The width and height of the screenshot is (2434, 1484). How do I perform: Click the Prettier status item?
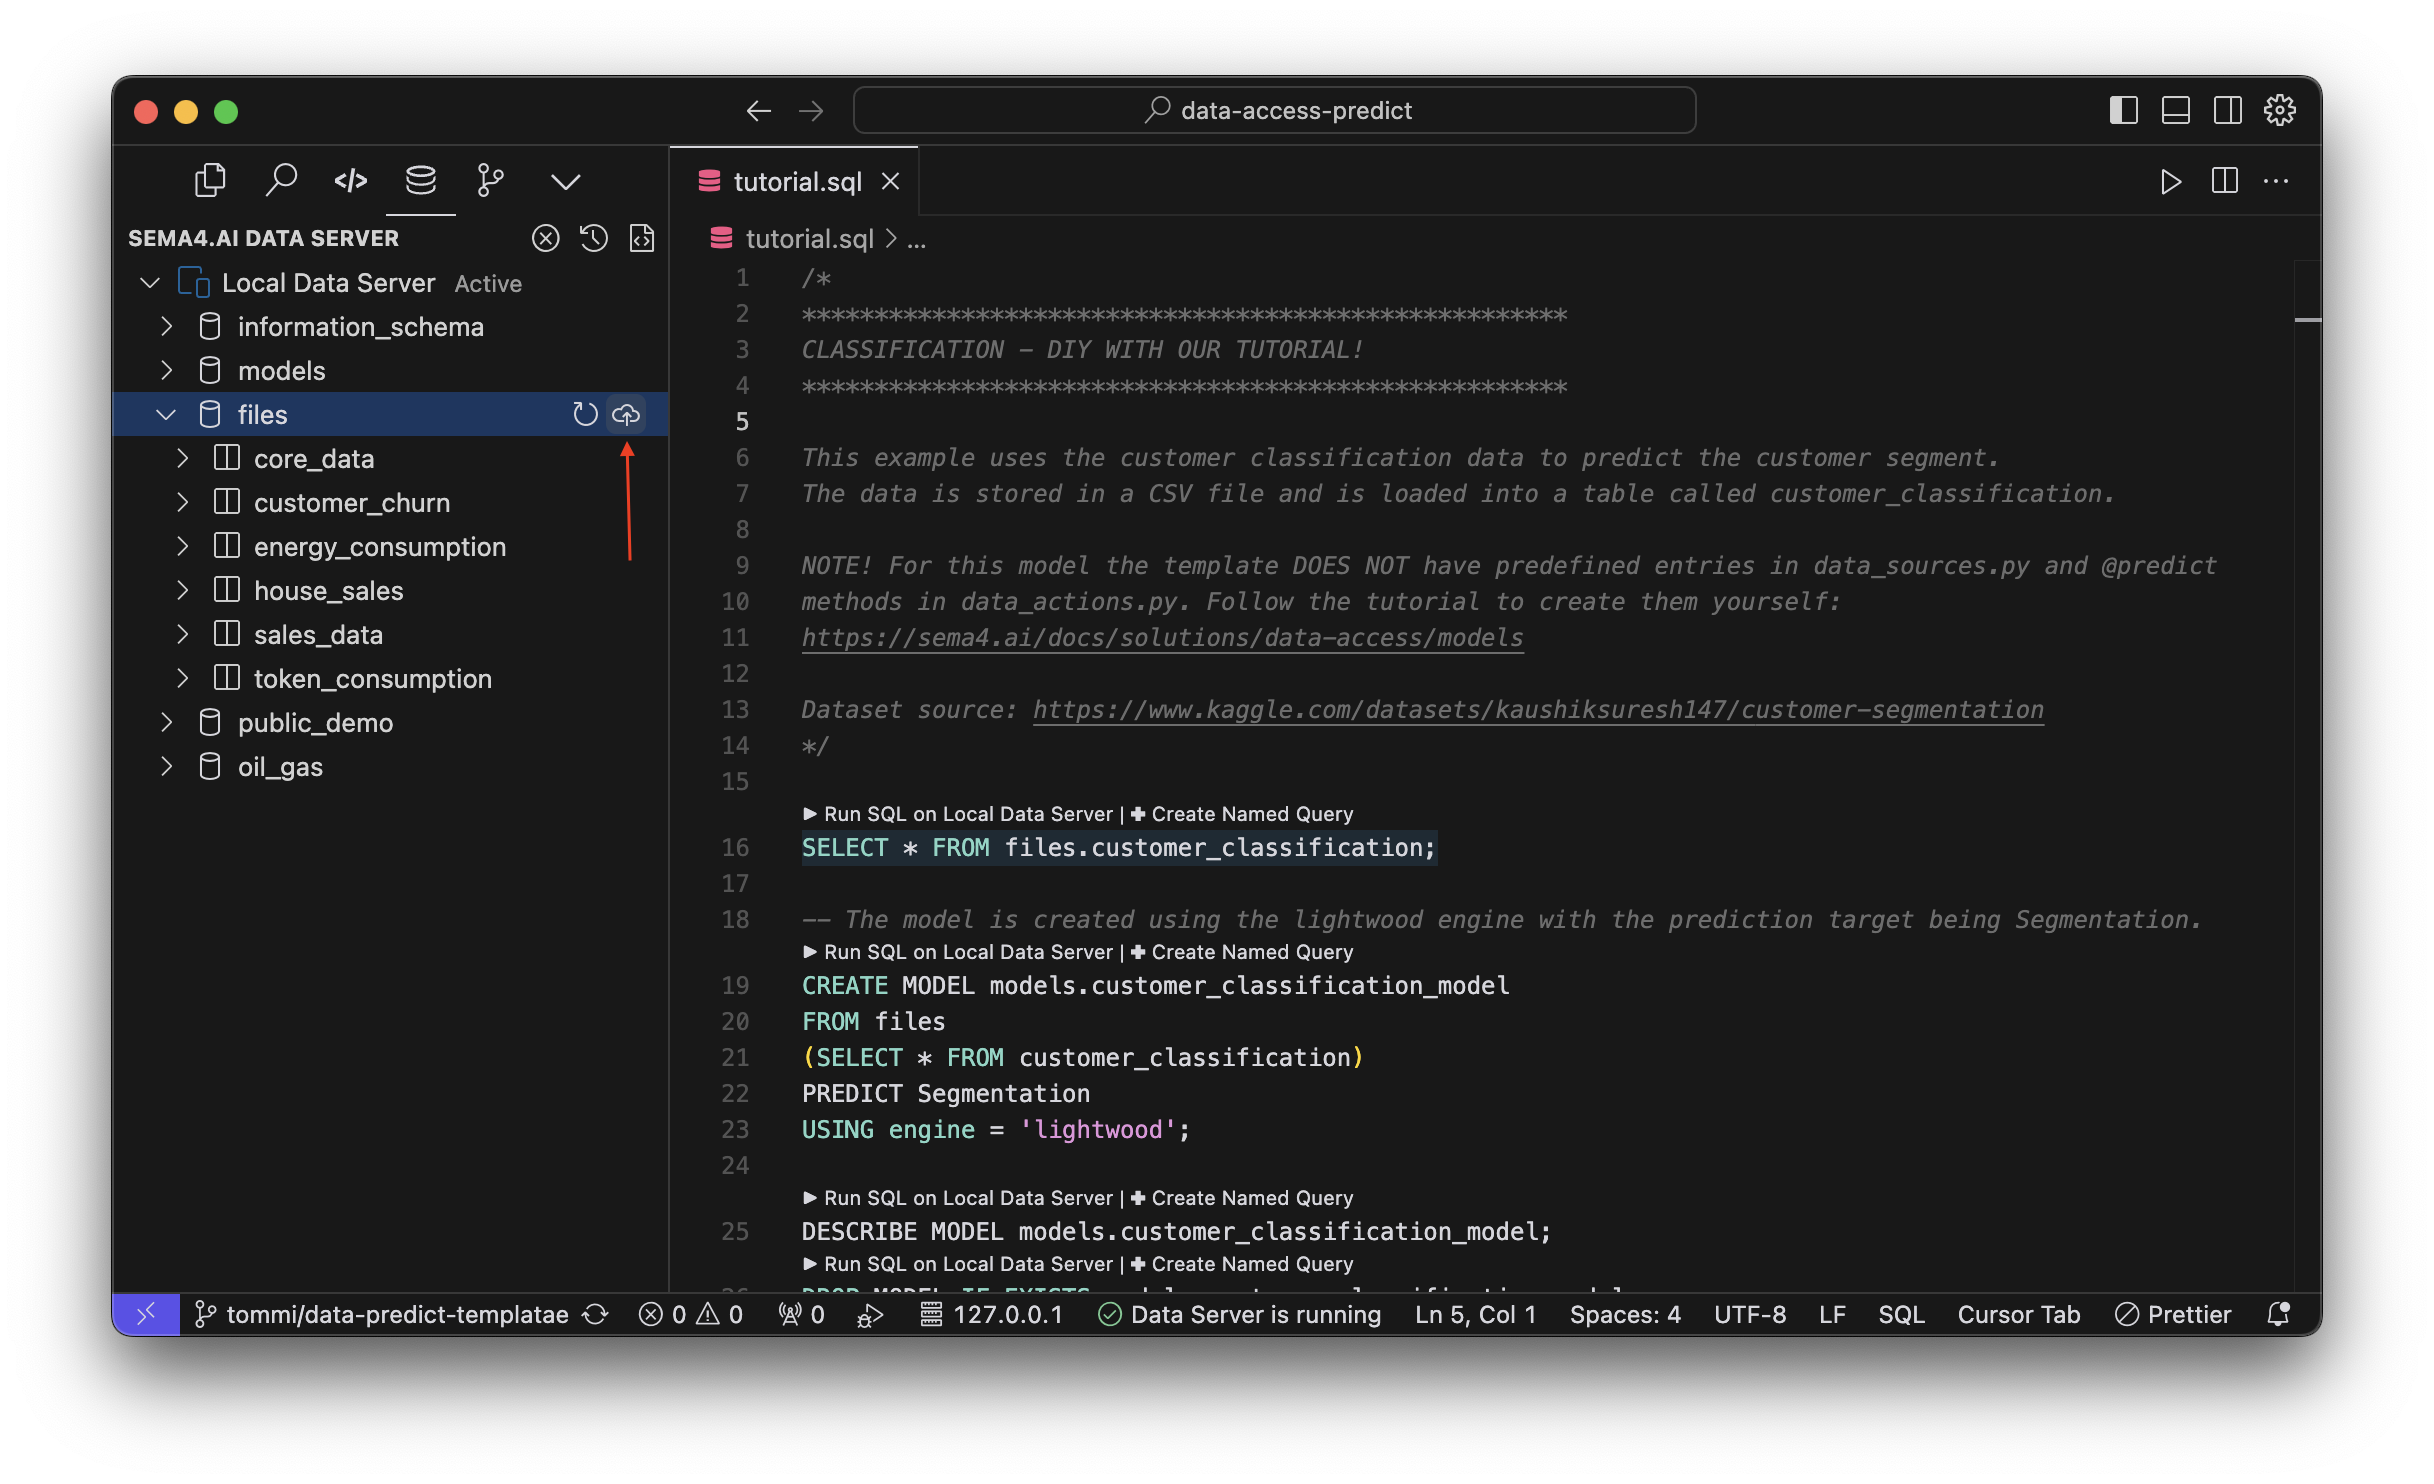click(x=2173, y=1314)
